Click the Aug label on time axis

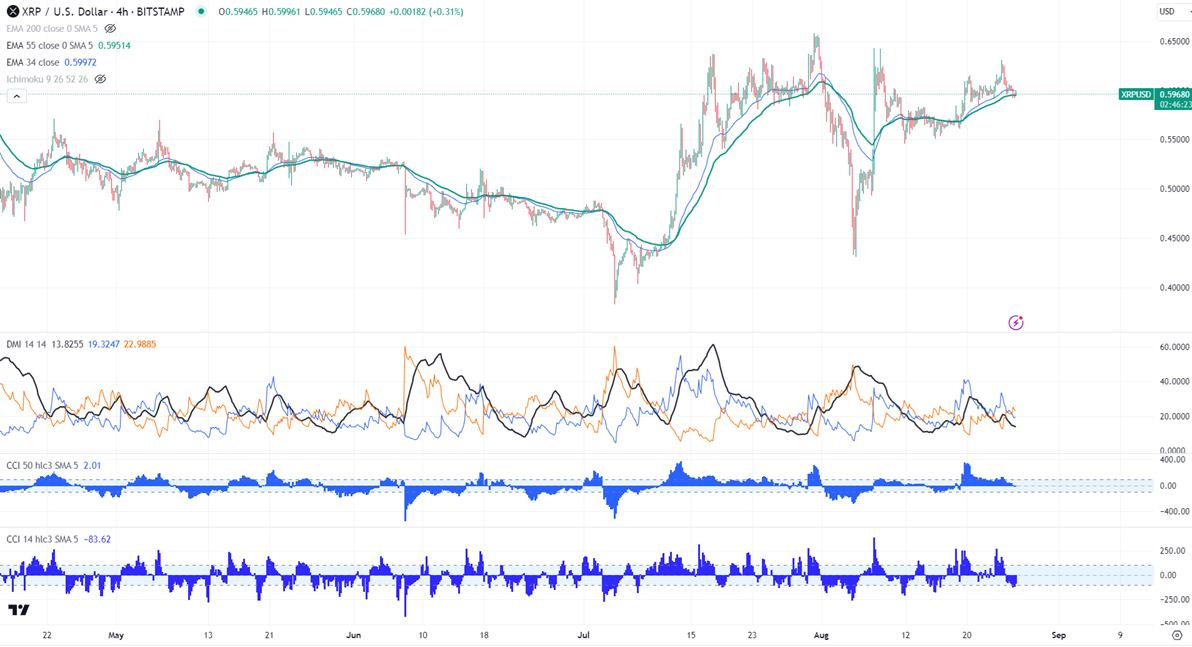821,635
